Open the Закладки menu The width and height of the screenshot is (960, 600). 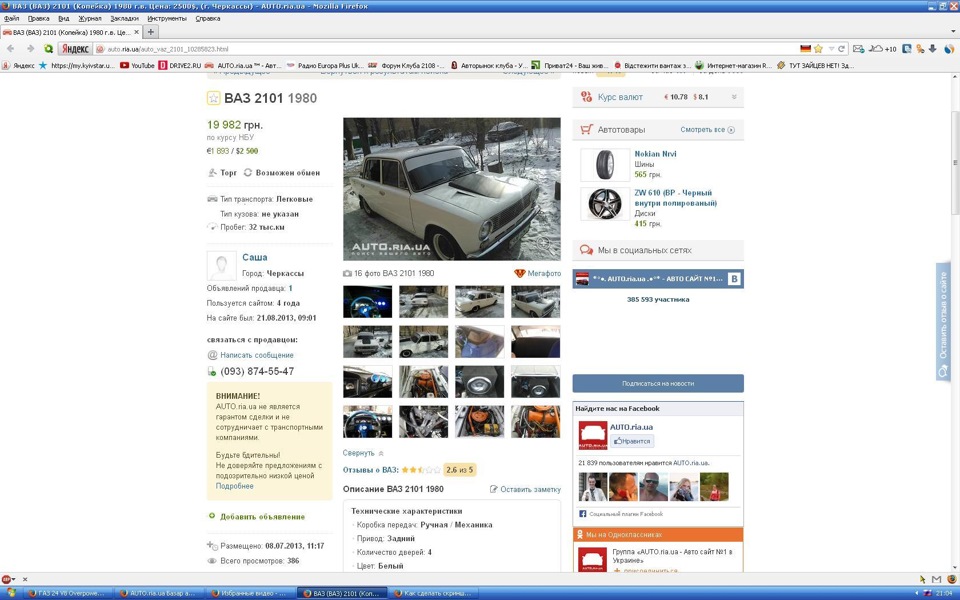click(x=124, y=18)
